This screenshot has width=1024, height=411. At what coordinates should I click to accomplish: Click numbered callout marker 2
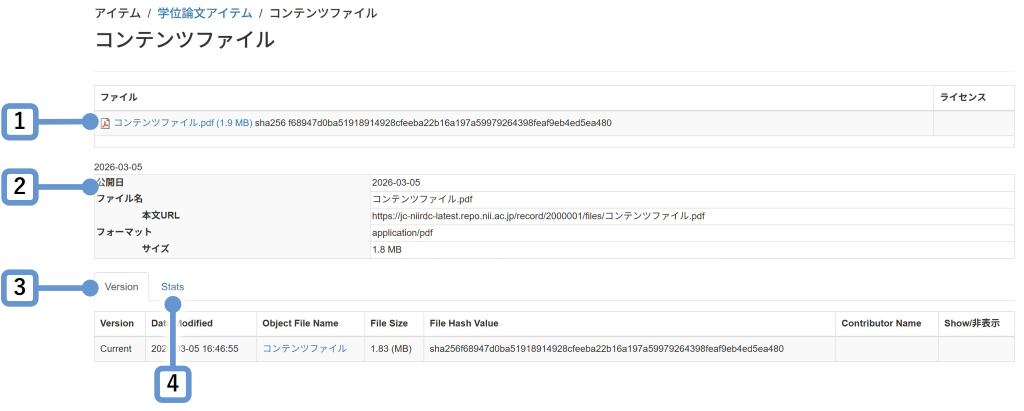point(21,186)
